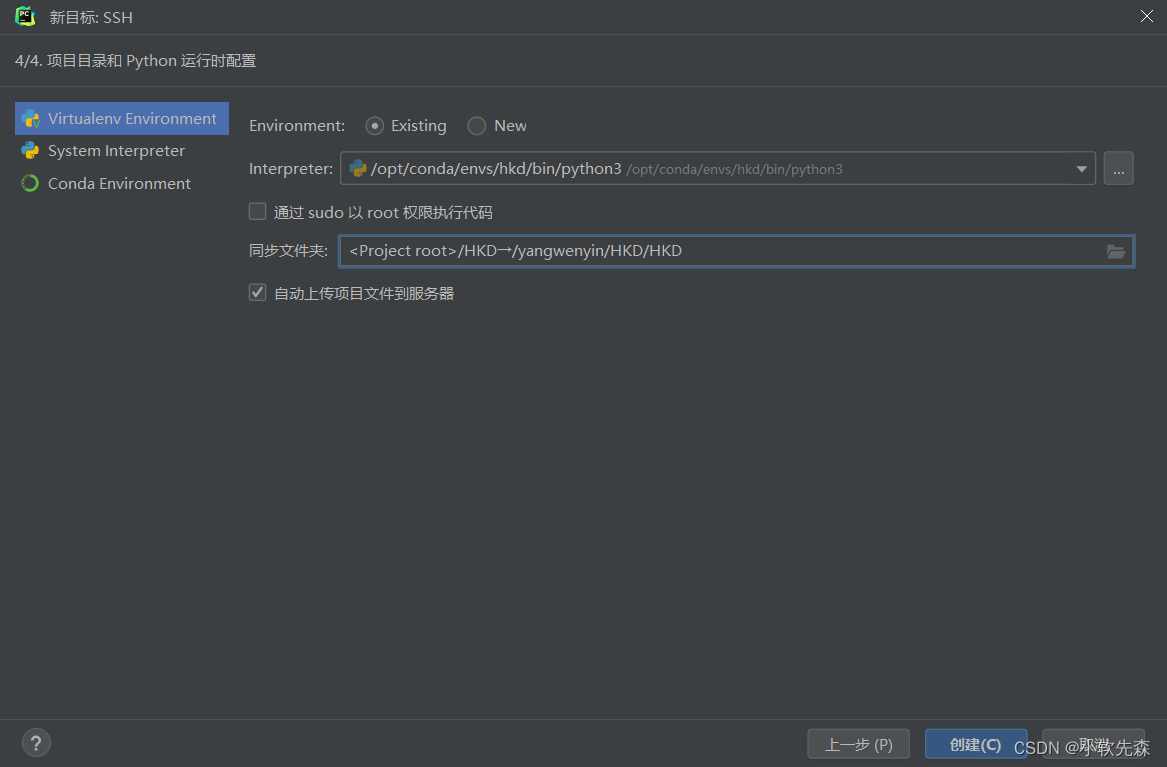Click the 上一步 (P) previous button
The width and height of the screenshot is (1167, 767).
[858, 745]
